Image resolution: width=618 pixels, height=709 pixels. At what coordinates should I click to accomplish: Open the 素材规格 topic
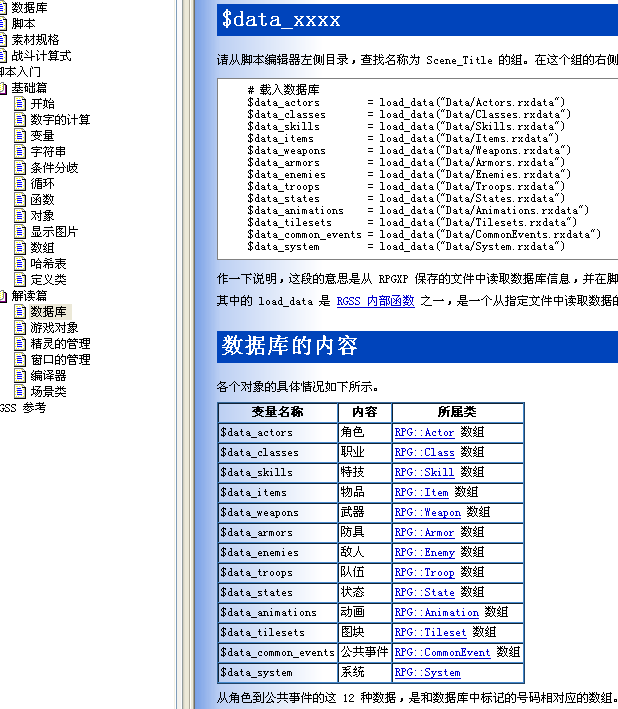[35, 40]
